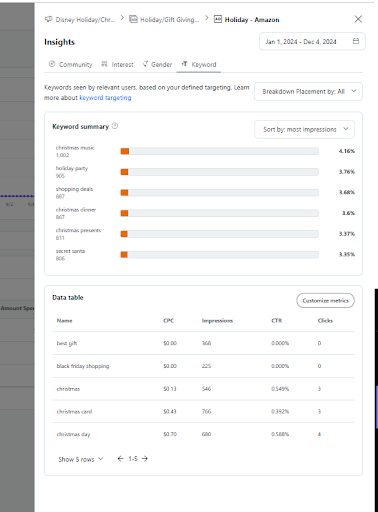378x512 pixels.
Task: Select the best gift row name
Action: click(67, 343)
